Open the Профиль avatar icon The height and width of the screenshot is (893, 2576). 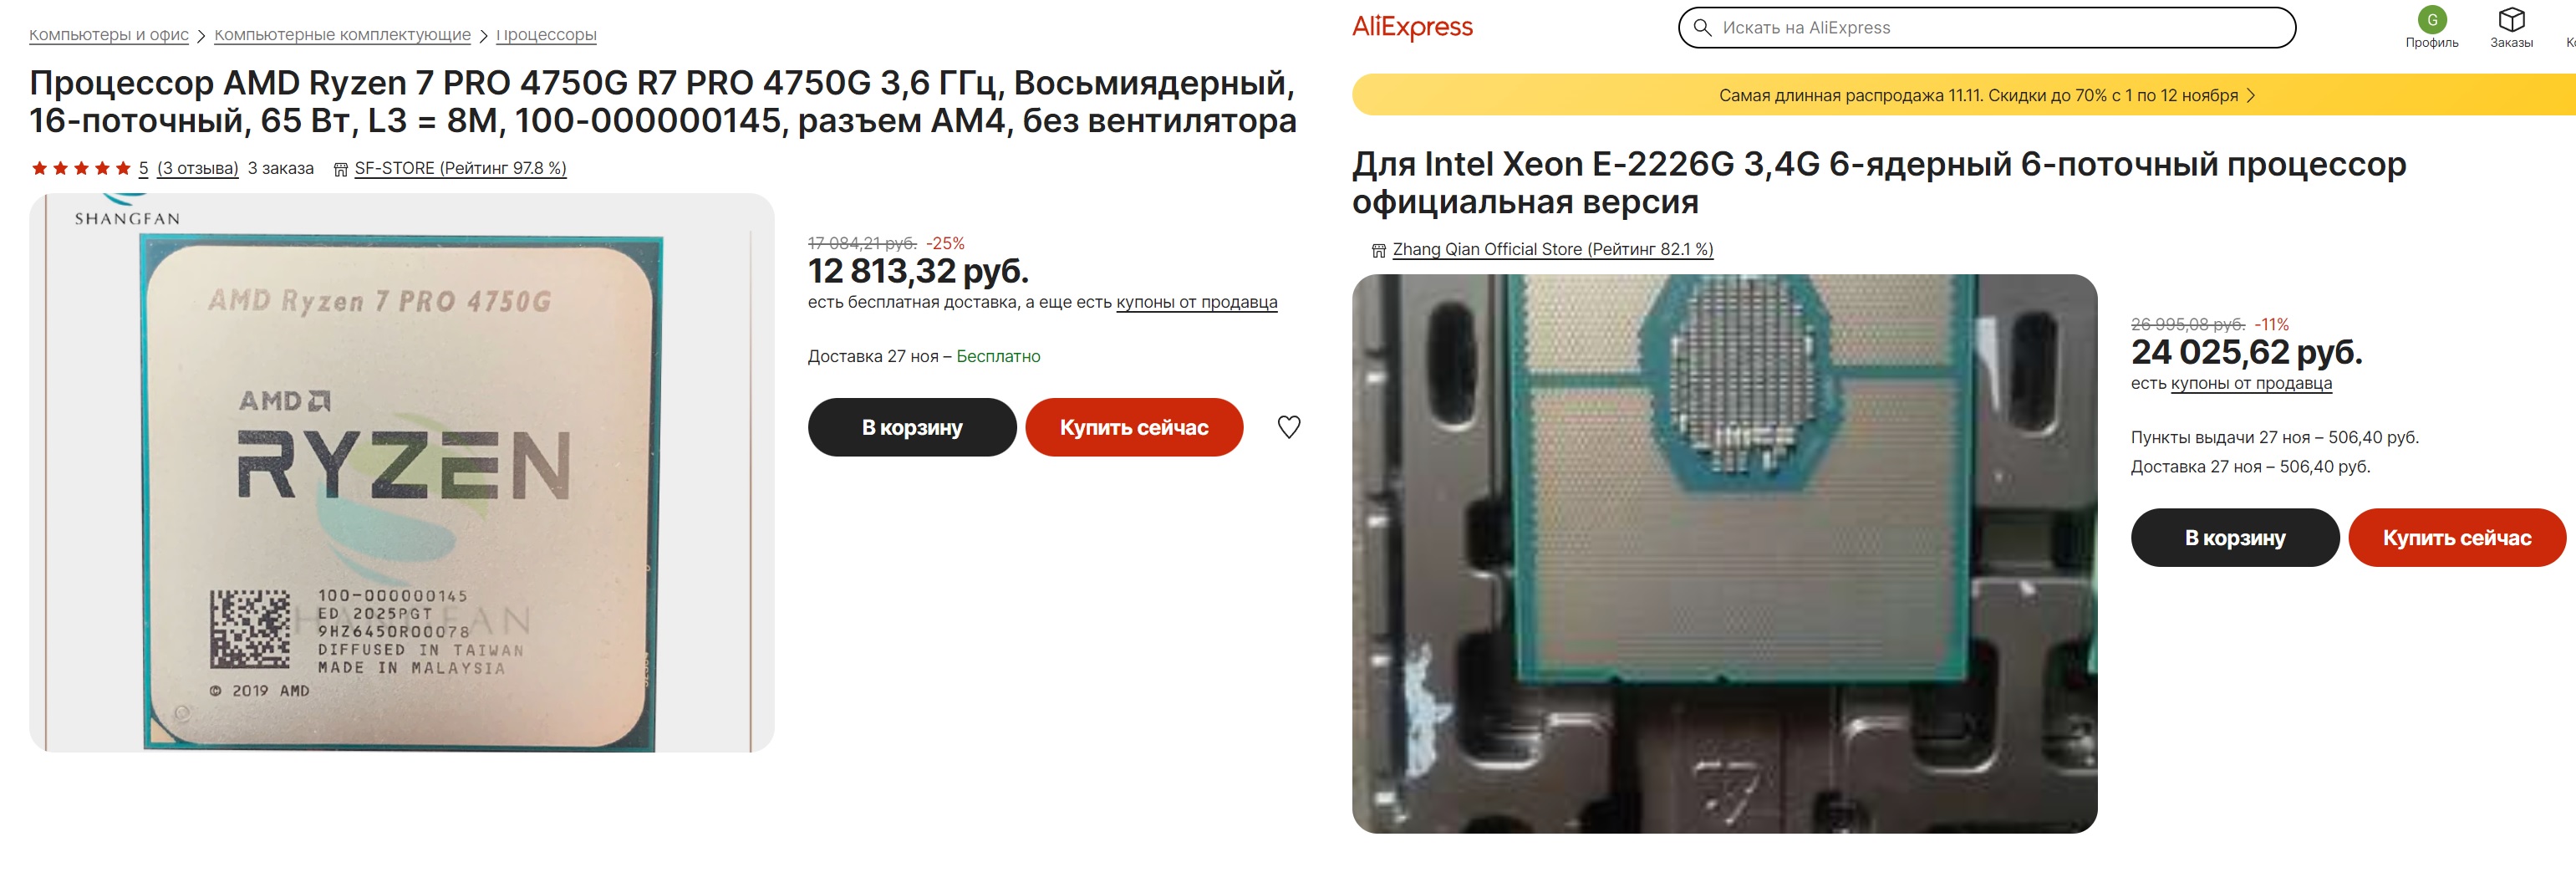point(2431,20)
